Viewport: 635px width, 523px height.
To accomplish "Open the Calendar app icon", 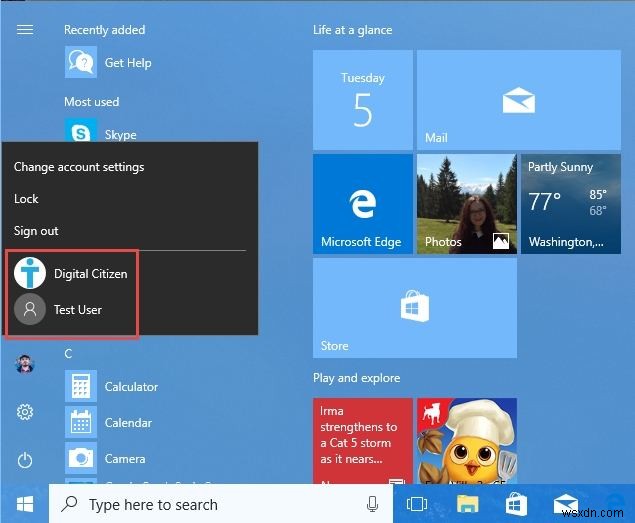I will click(x=81, y=422).
